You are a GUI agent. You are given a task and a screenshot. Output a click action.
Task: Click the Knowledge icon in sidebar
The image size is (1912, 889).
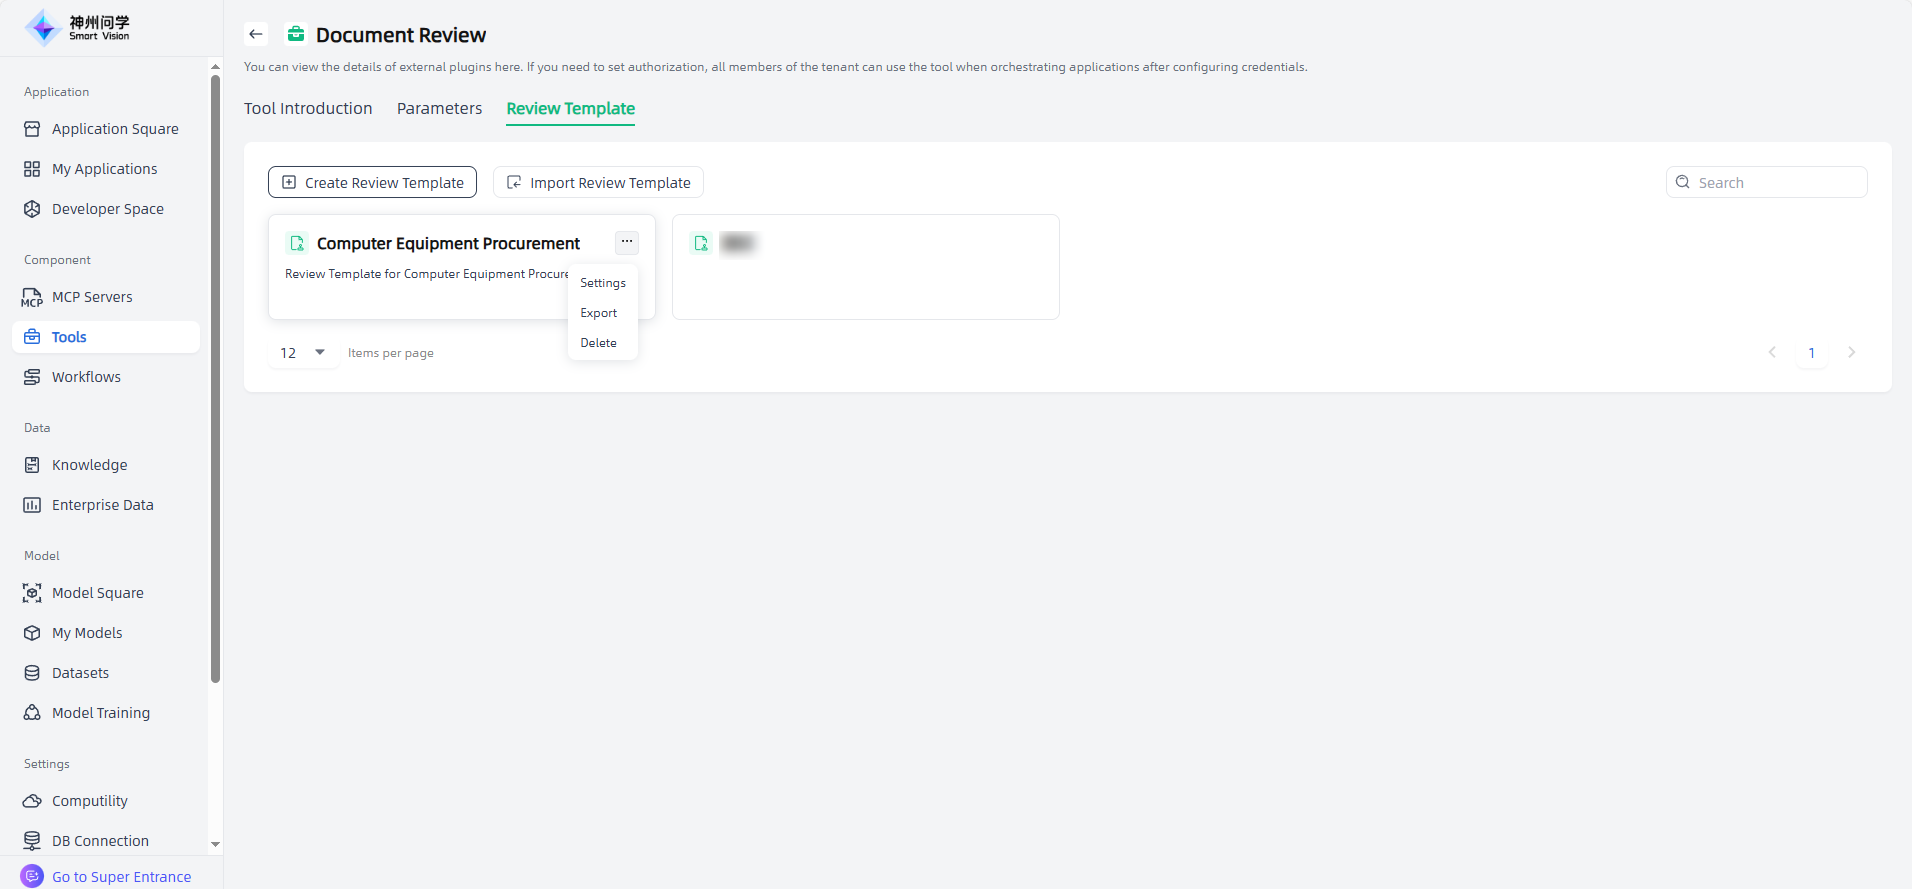32,465
